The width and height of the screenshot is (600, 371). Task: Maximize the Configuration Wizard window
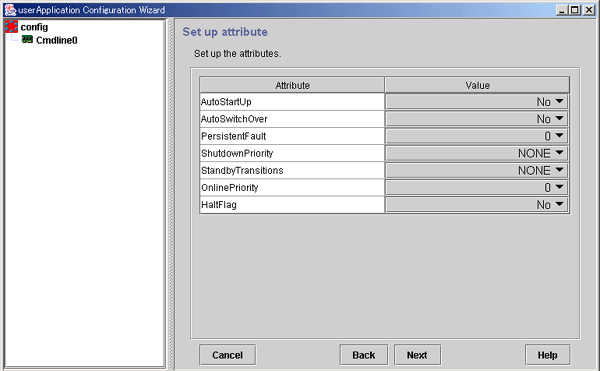point(575,10)
